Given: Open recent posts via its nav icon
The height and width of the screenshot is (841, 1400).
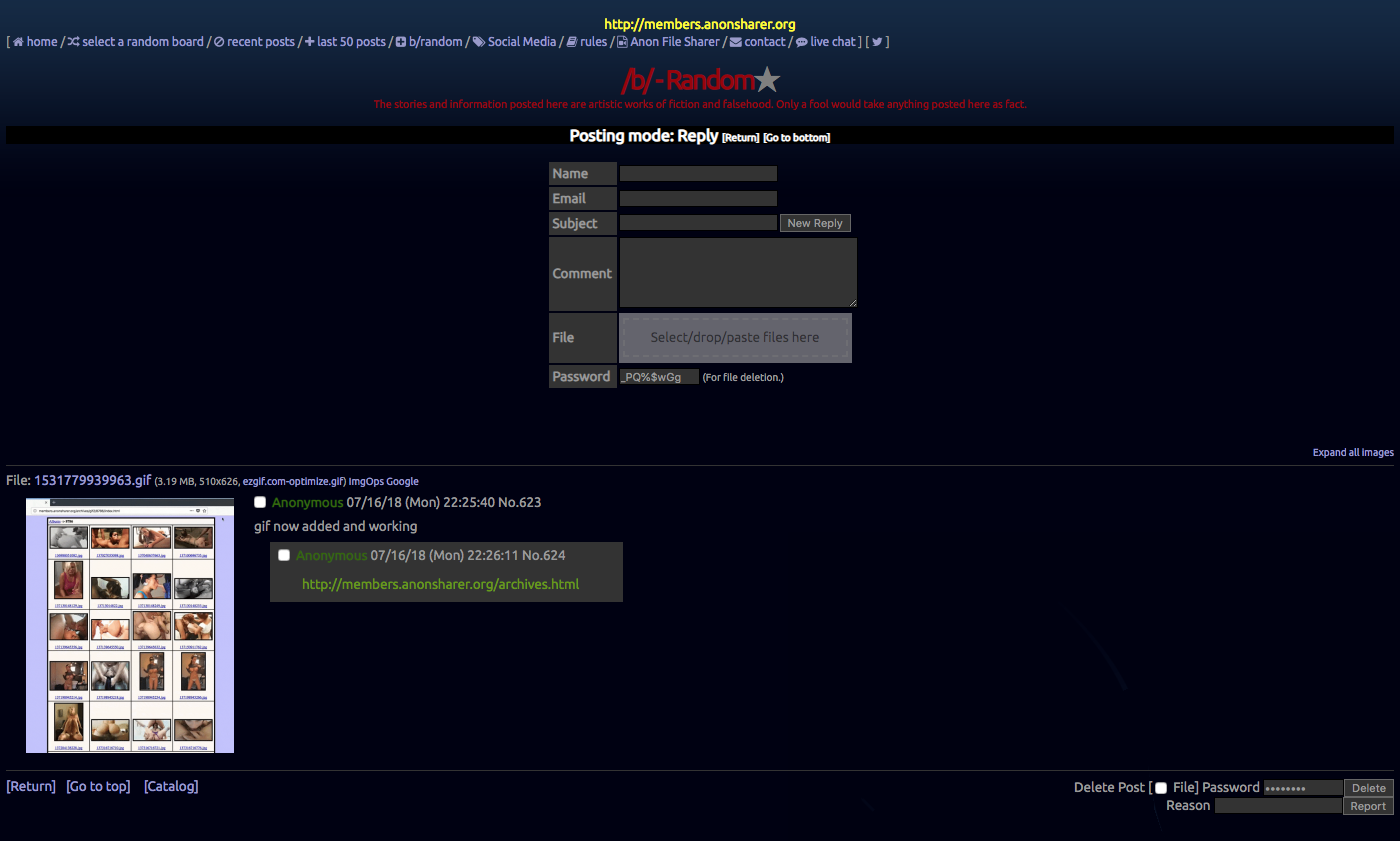Looking at the screenshot, I should coord(219,42).
